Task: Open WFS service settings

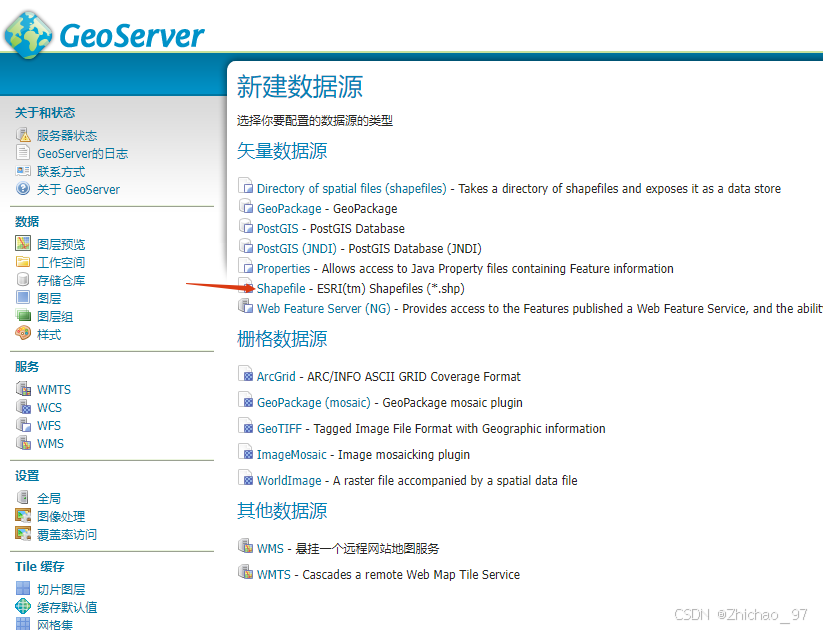Action: 49,425
